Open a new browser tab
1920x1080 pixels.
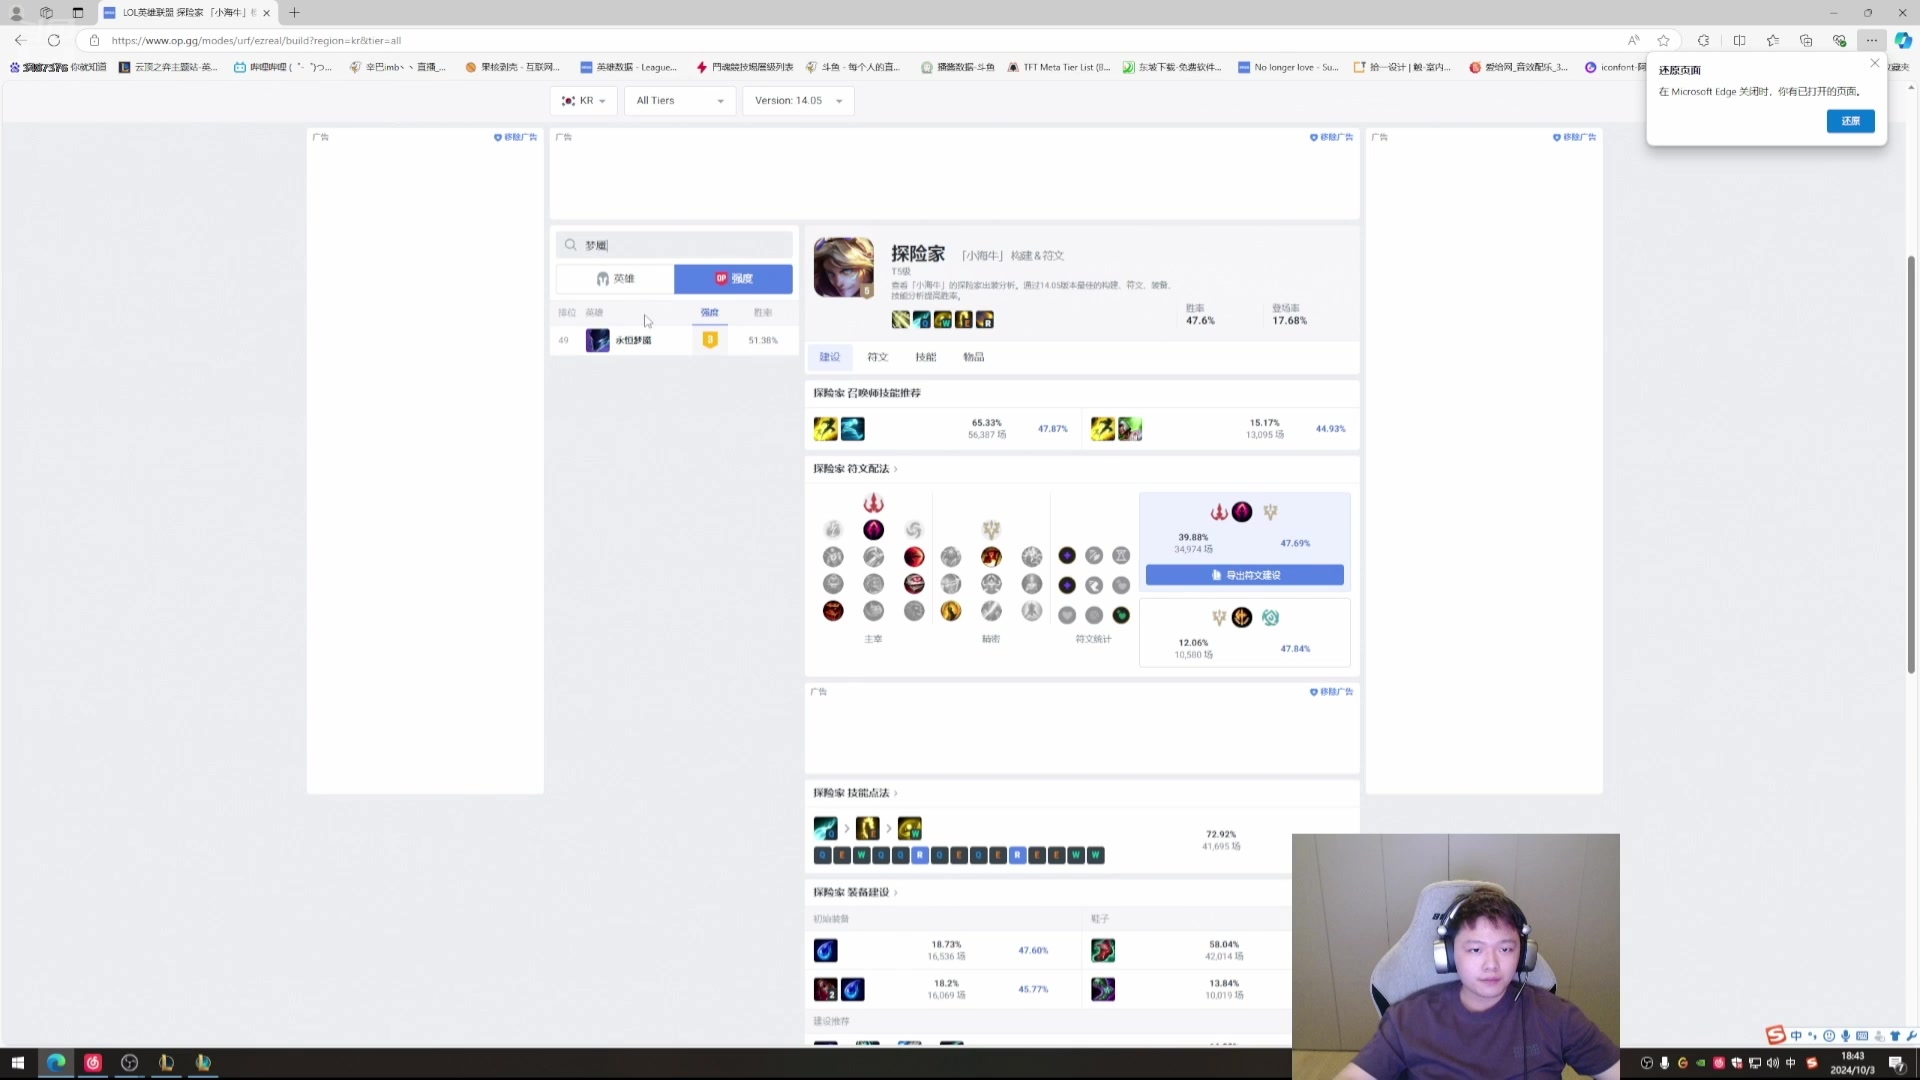point(294,13)
